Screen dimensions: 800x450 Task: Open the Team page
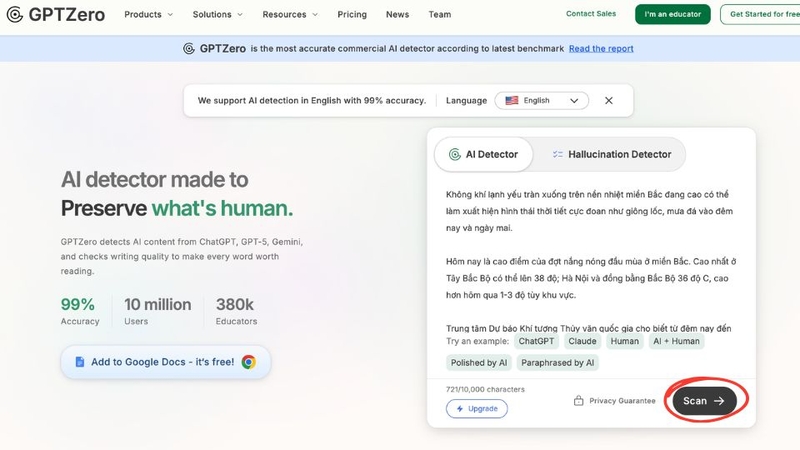(440, 14)
